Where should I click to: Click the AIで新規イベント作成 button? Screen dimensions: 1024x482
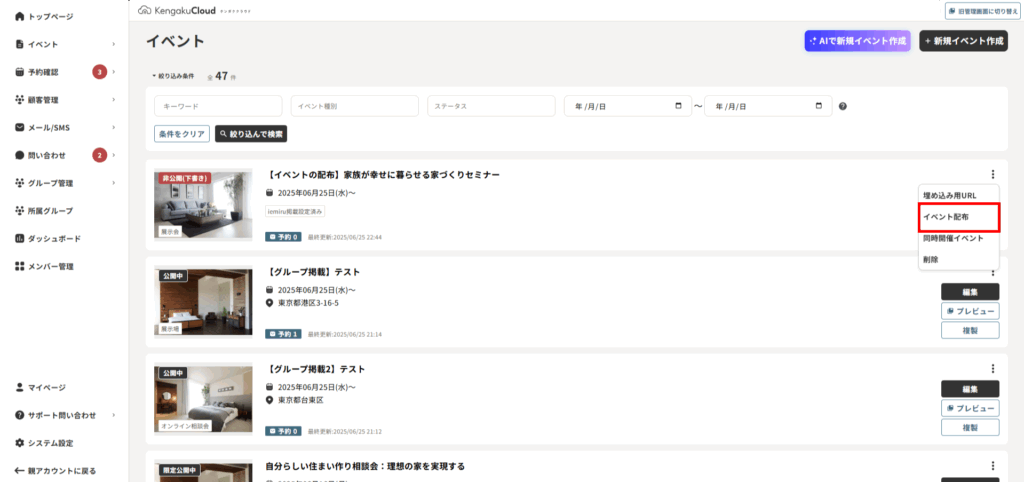(858, 41)
